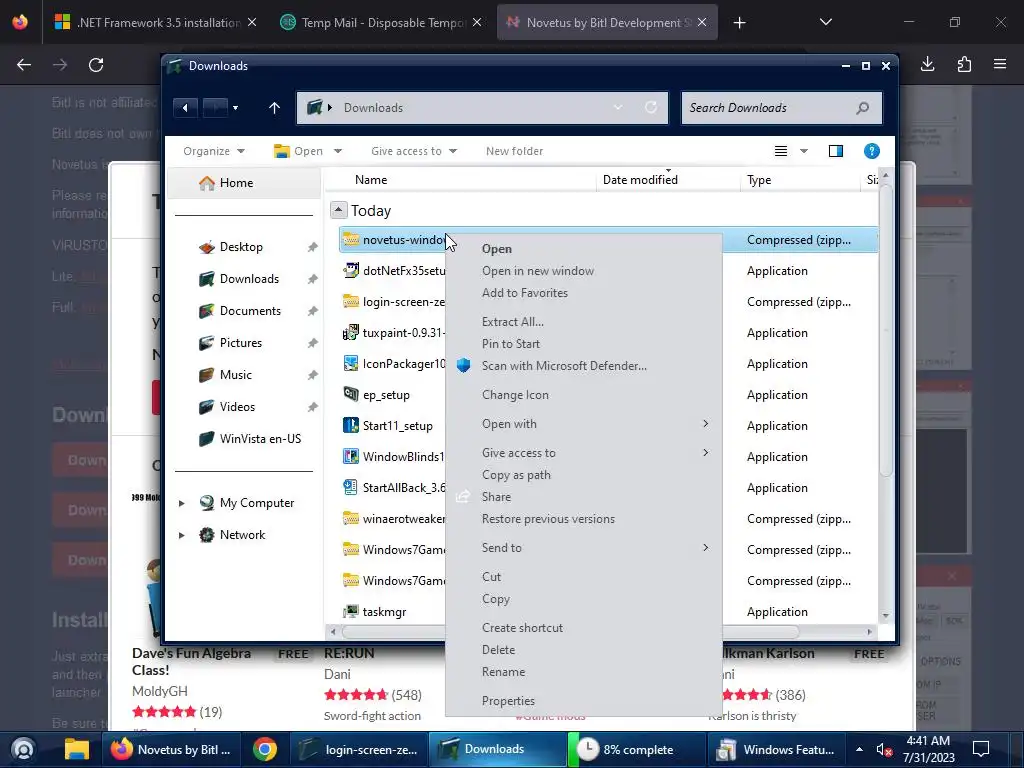1024x768 pixels.
Task: Click the up-one-level arrow in Explorer
Action: coord(274,108)
